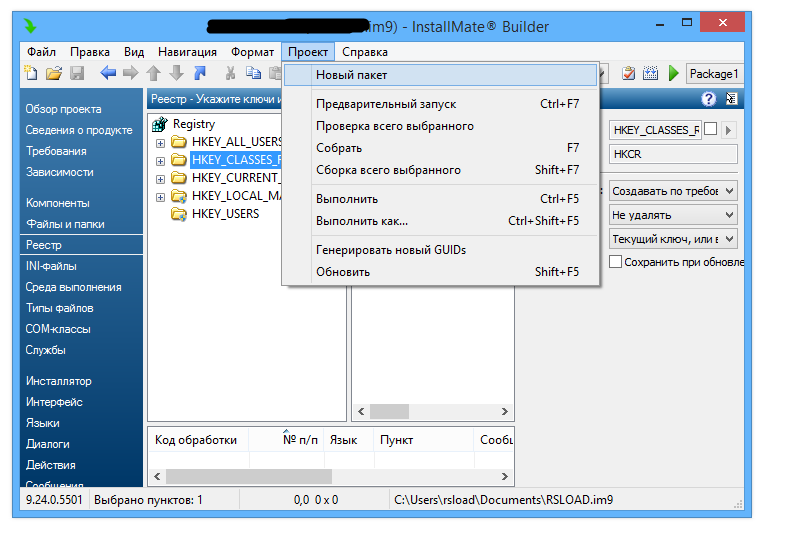Open the Вид menu
The width and height of the screenshot is (785, 533).
(134, 52)
